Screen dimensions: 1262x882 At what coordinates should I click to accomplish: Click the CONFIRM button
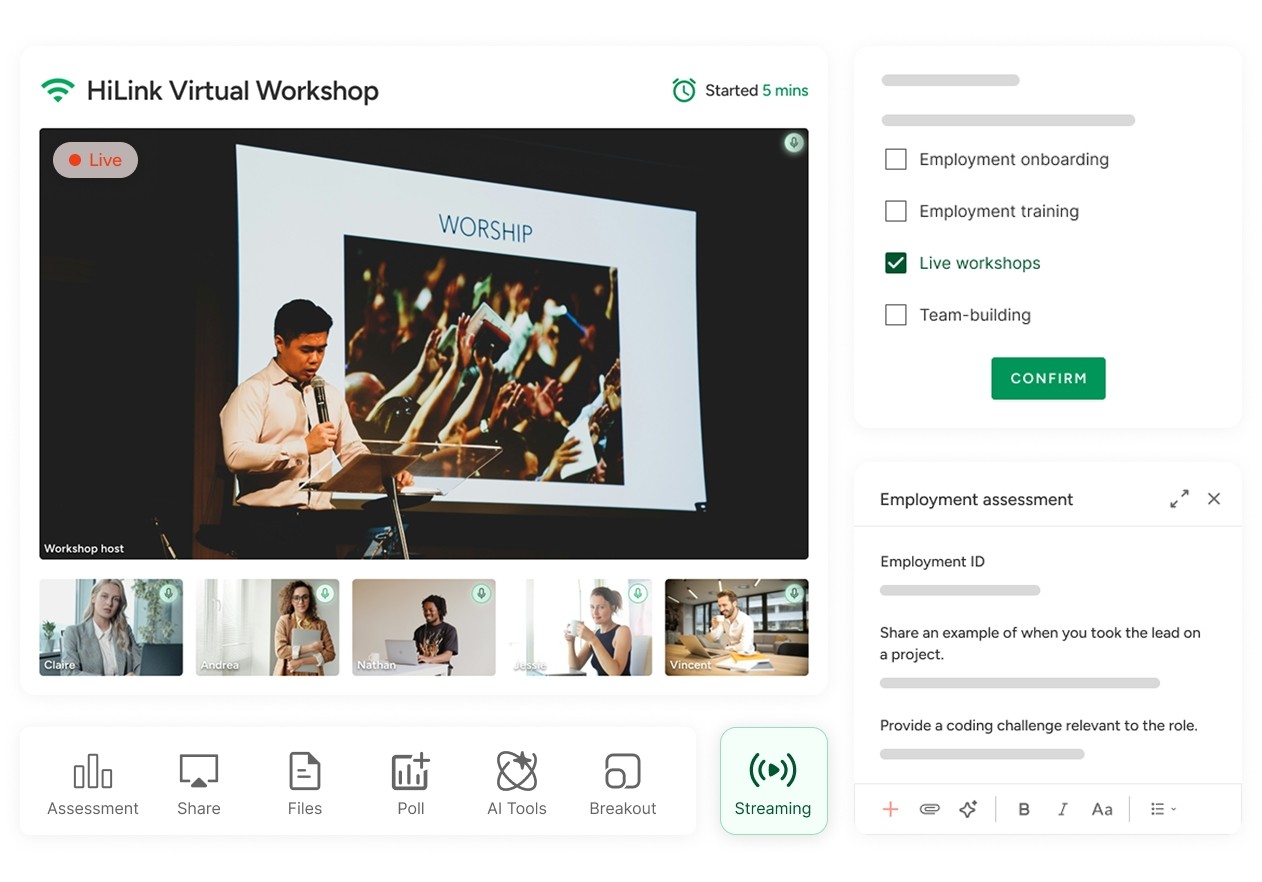(1048, 378)
